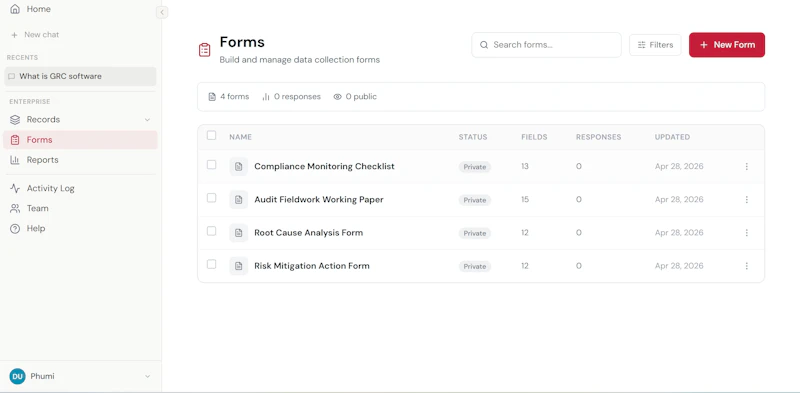Open Reports from the sidebar
800x393 pixels.
(x=81, y=160)
